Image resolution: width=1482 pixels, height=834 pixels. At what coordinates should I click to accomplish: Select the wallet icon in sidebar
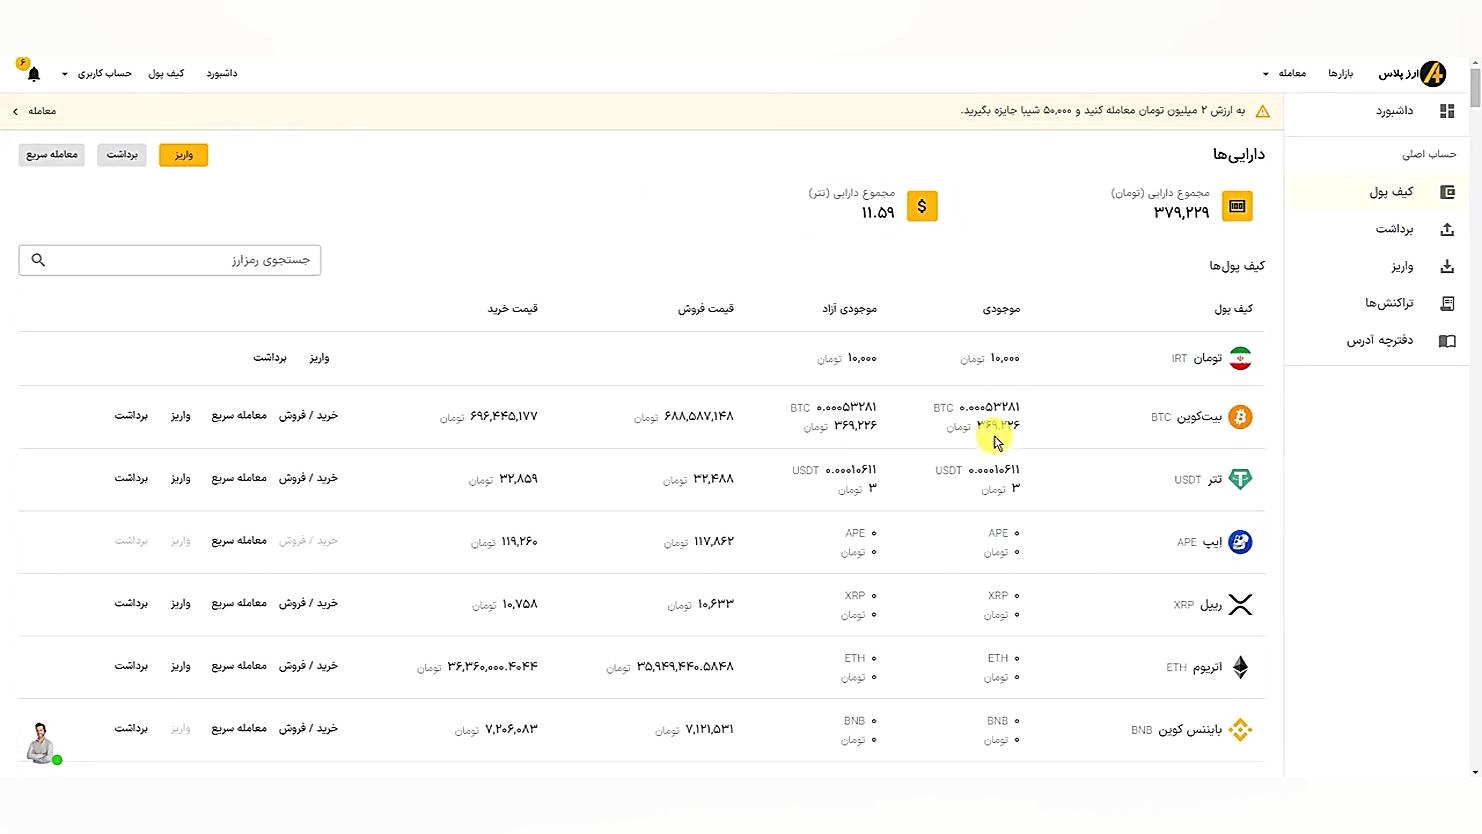pyautogui.click(x=1447, y=192)
